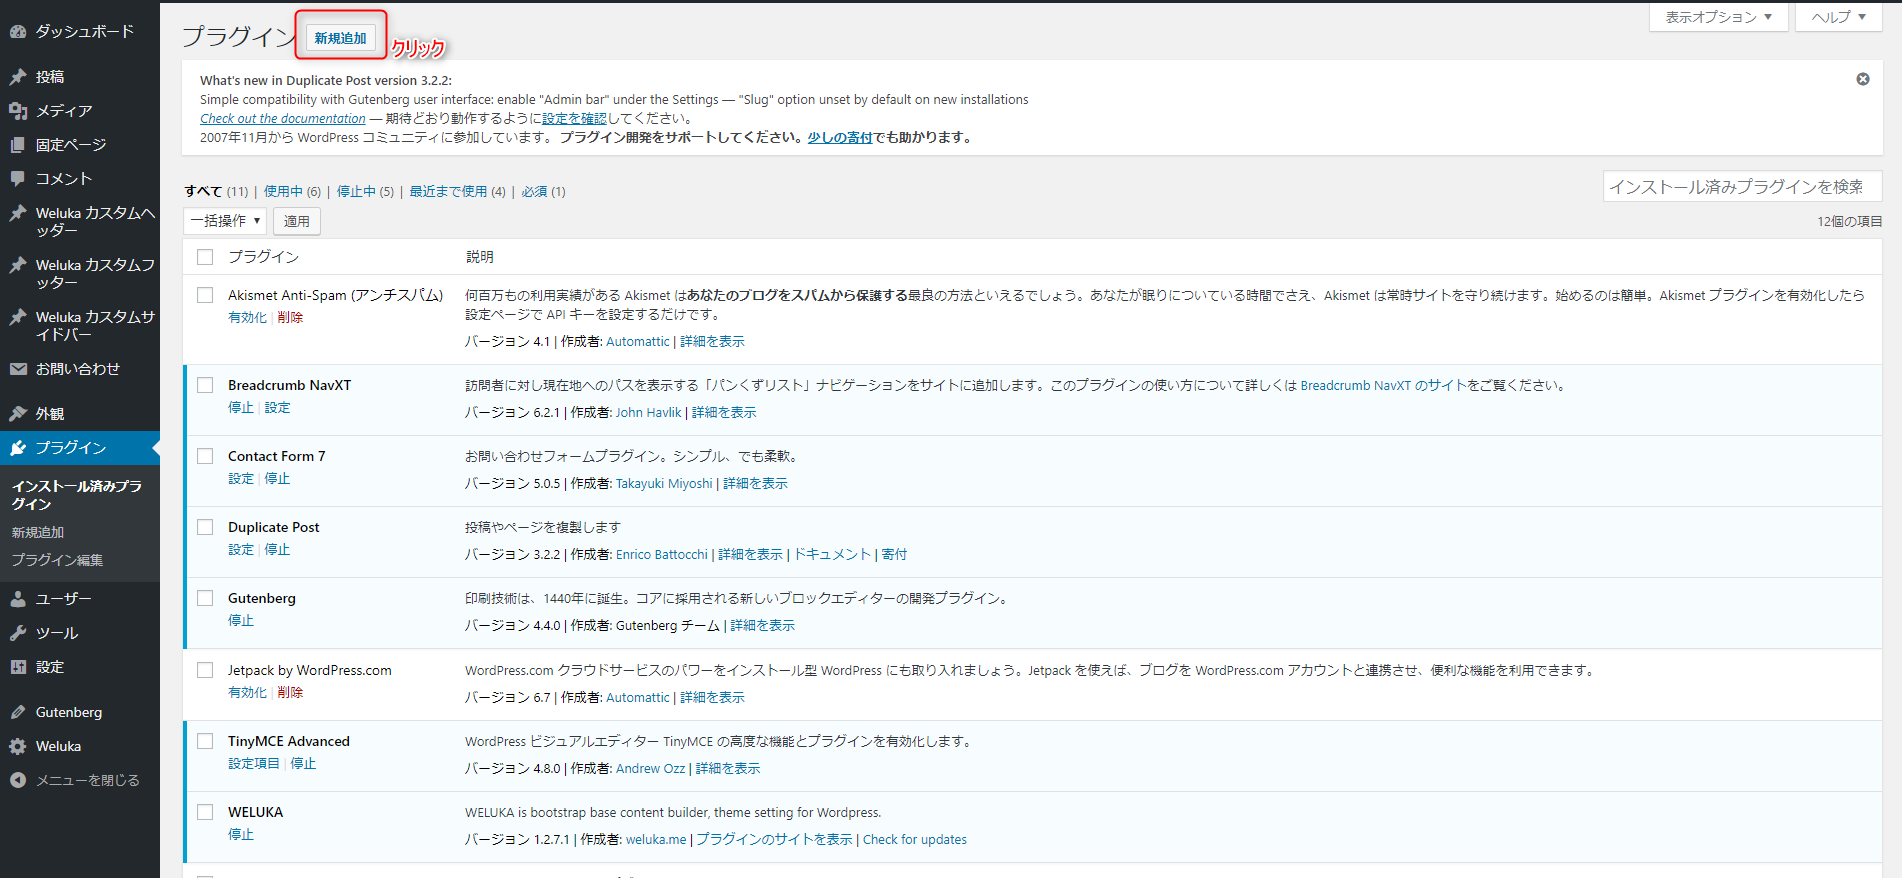
Task: Open the 新規追加 submenu item
Action: pos(38,533)
